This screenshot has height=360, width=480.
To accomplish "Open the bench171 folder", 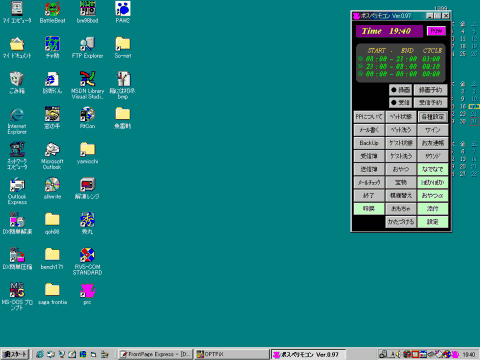I will 52,259.
